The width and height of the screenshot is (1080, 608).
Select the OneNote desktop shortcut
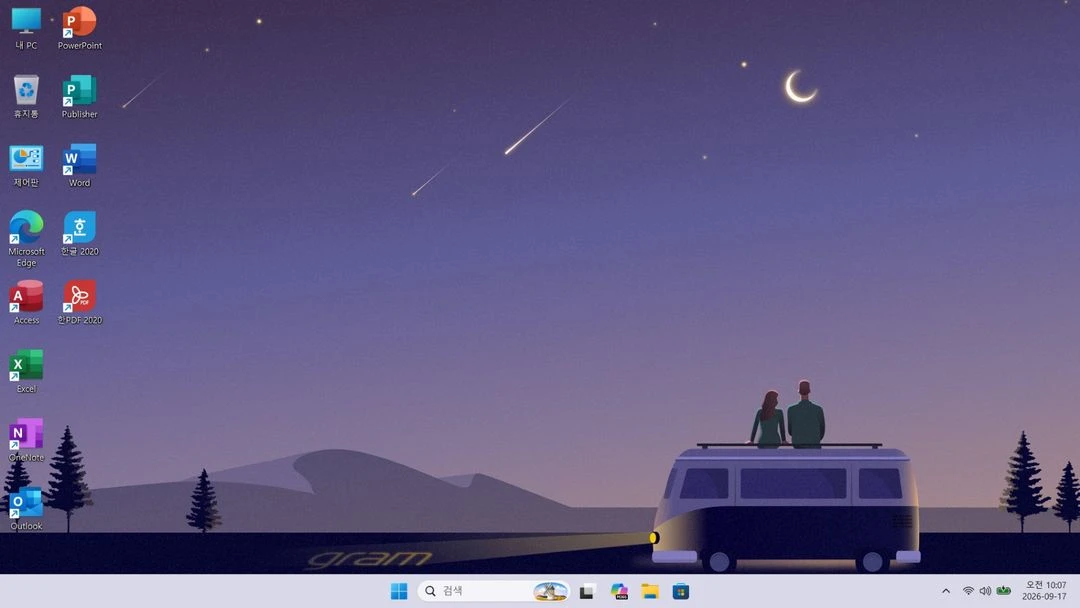click(26, 440)
